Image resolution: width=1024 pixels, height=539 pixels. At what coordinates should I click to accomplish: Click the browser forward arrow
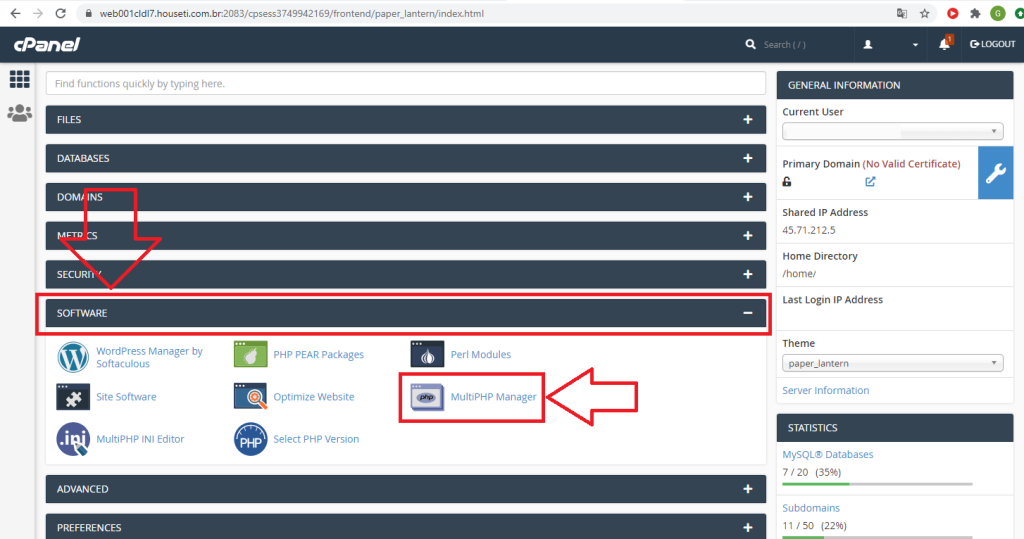pos(38,13)
